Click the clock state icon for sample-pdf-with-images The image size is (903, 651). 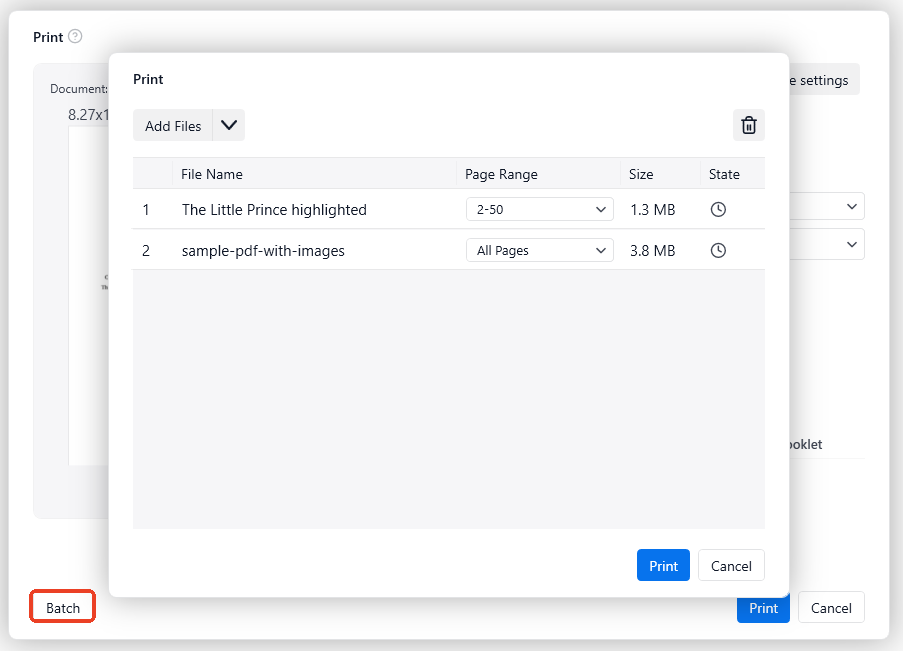pos(718,250)
